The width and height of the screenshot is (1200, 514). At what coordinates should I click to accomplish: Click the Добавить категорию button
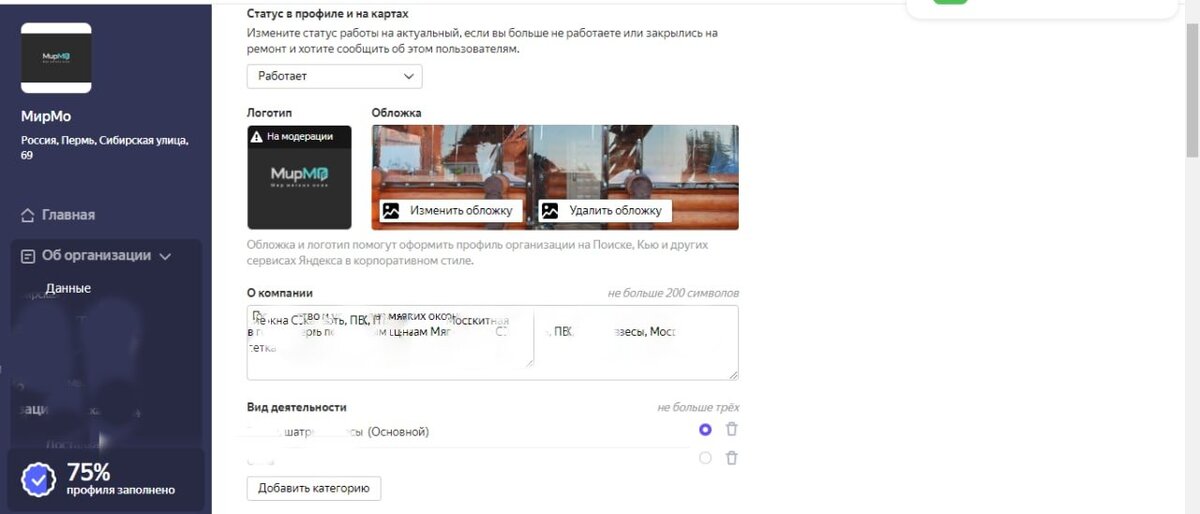[x=314, y=488]
